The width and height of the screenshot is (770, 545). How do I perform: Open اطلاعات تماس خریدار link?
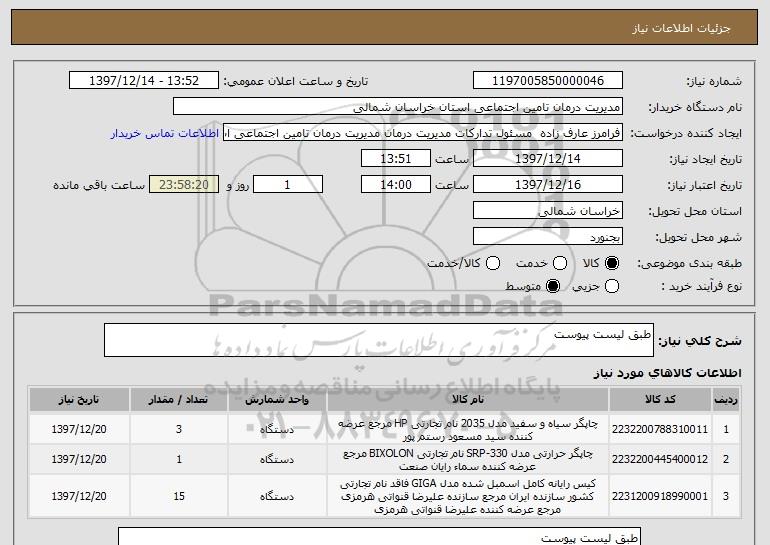[x=165, y=133]
